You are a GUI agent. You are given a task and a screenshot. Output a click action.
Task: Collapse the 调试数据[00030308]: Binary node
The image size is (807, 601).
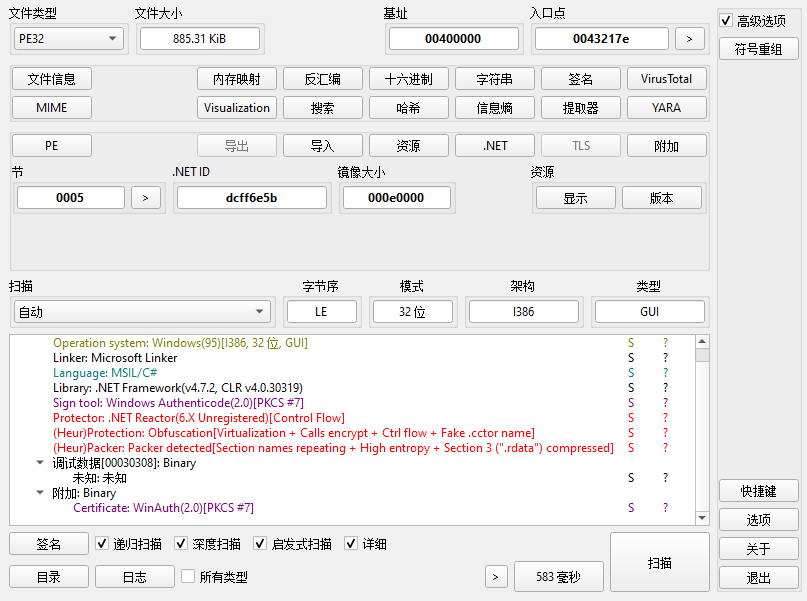pos(40,463)
